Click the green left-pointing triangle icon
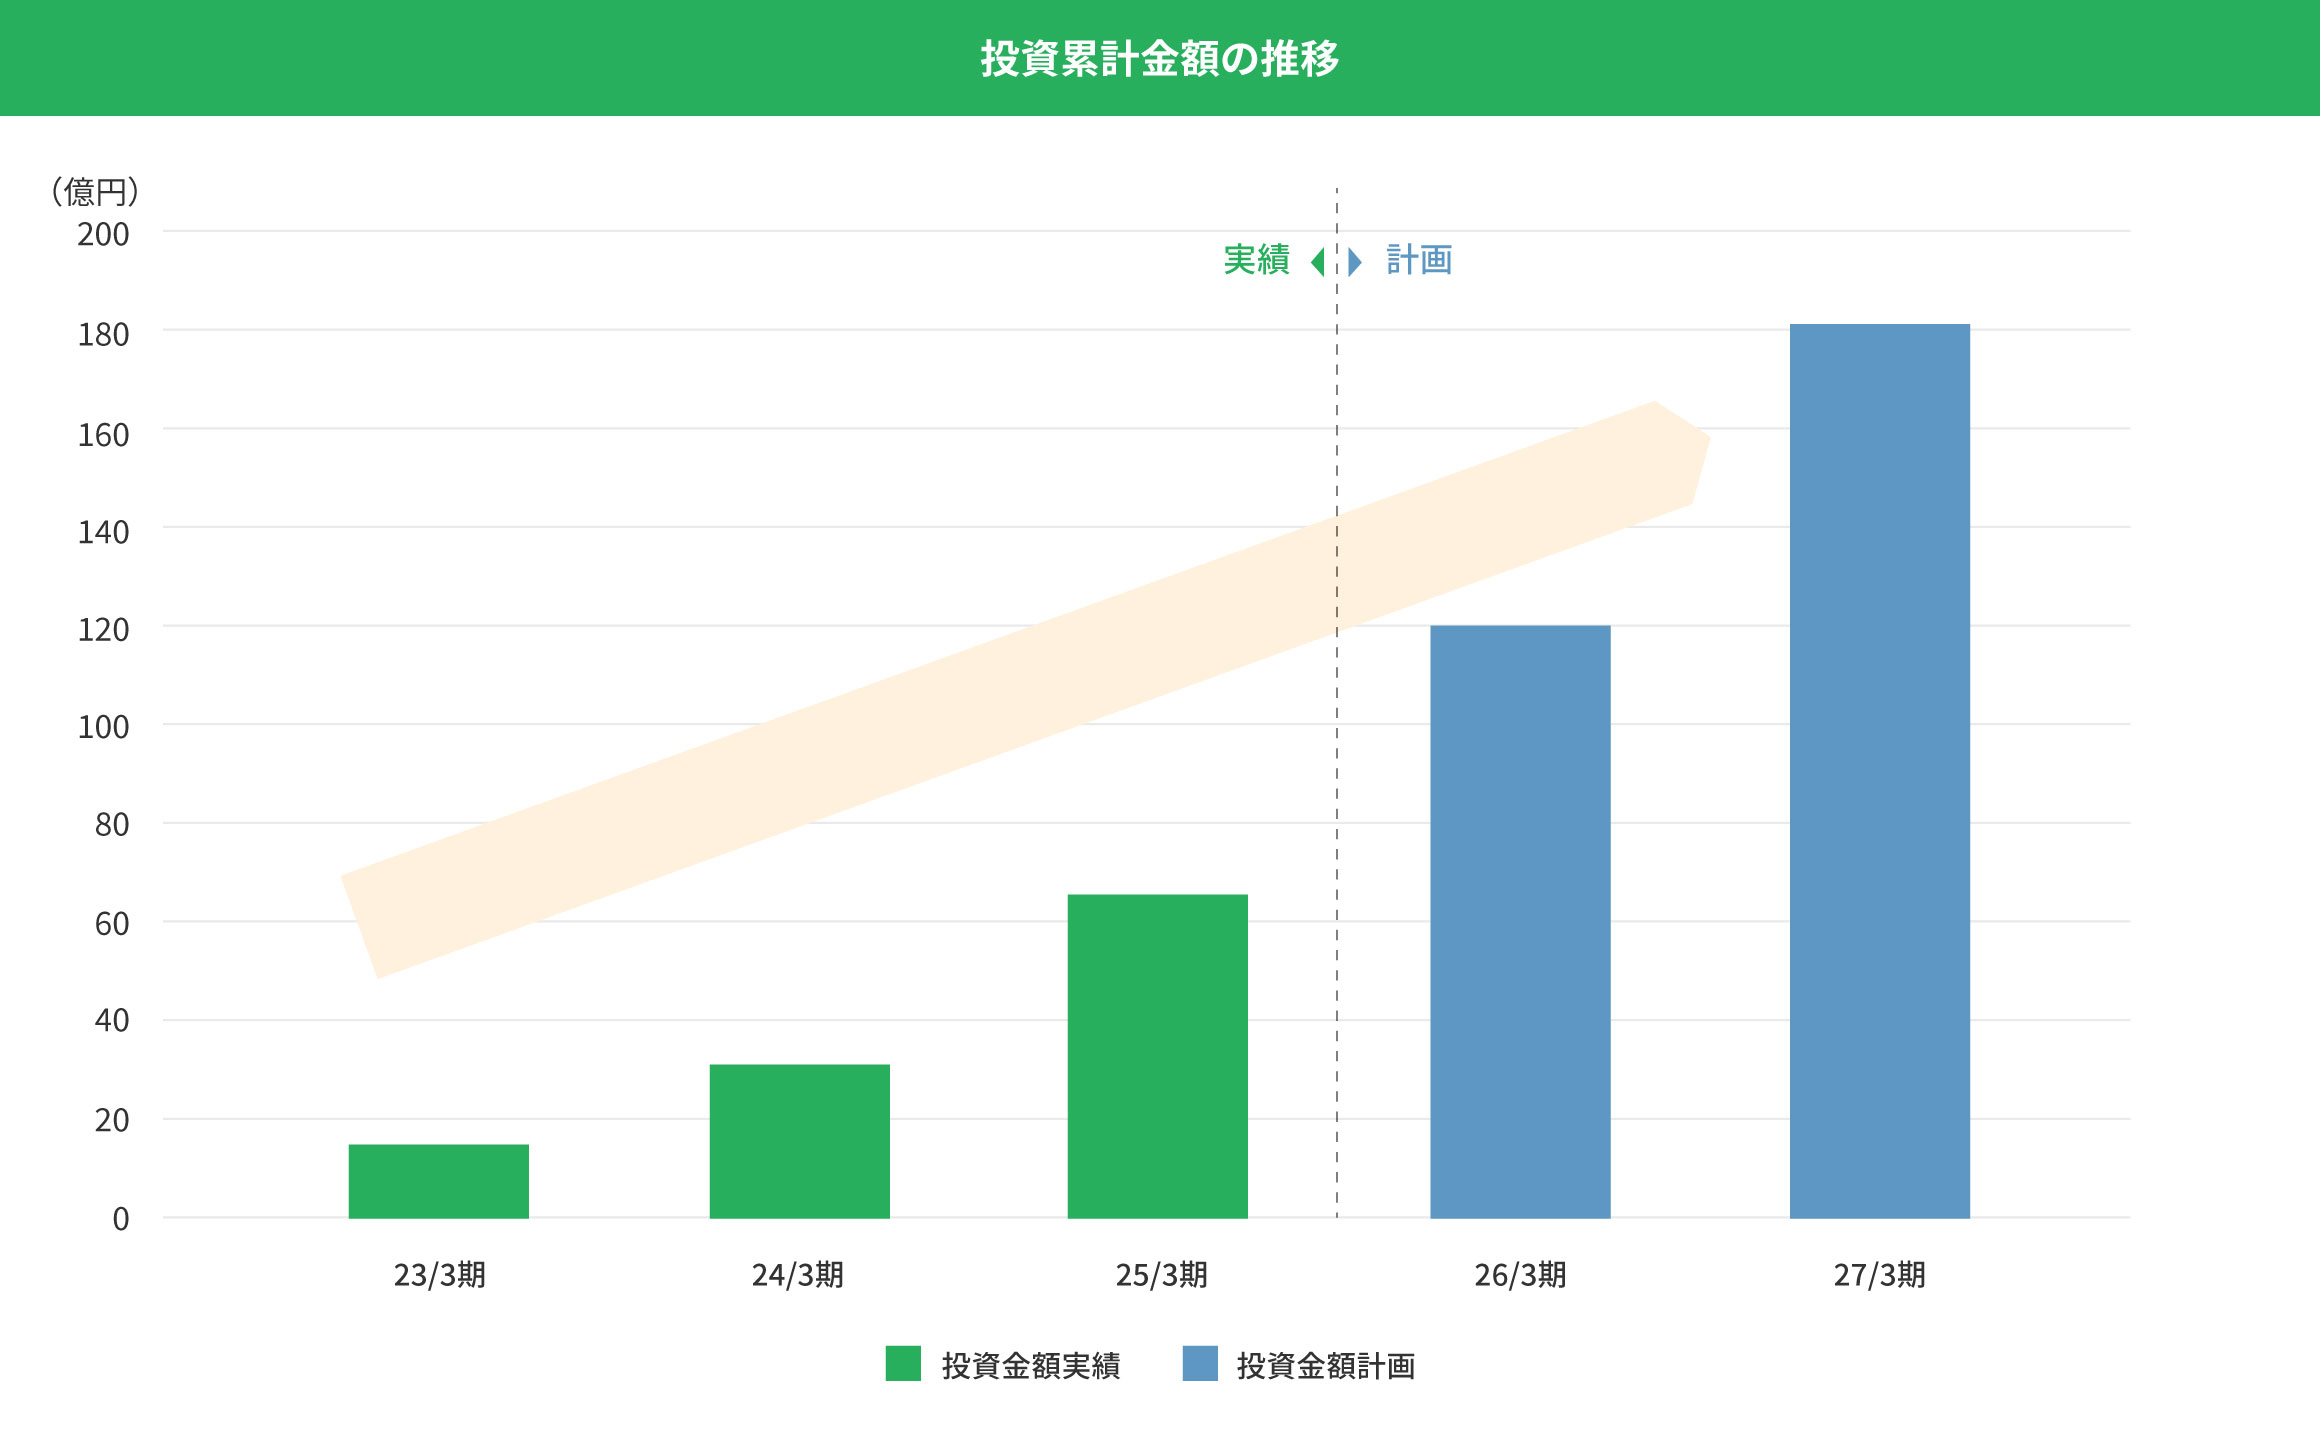 point(1318,262)
